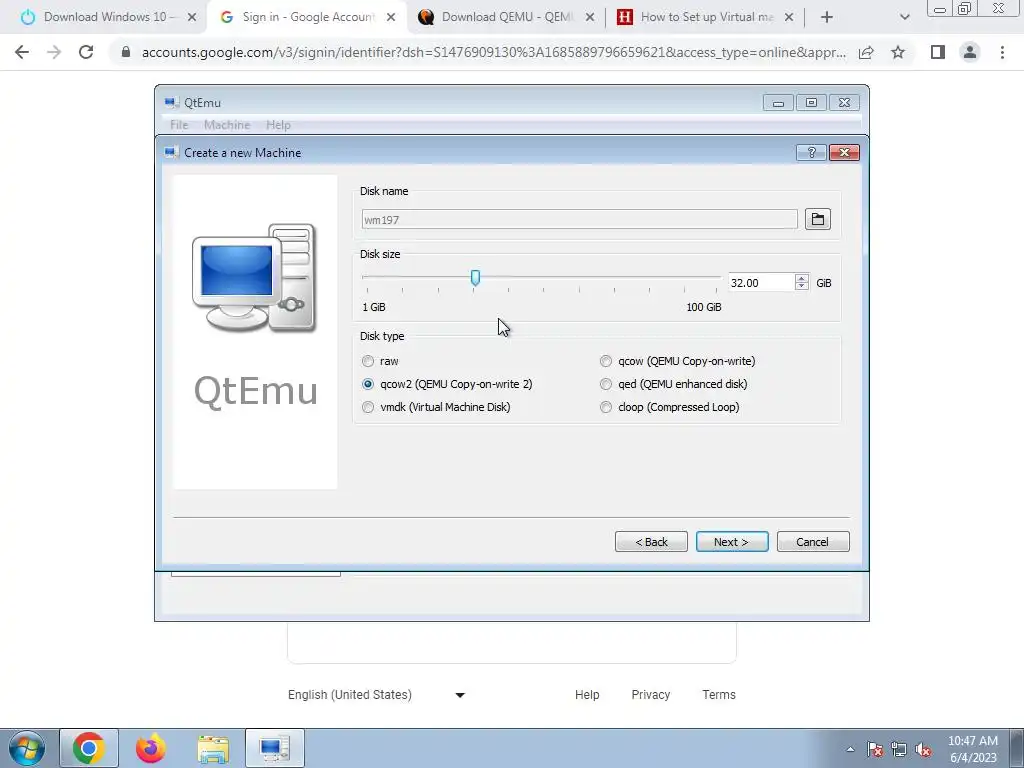Click the disk size 32.00 value field
The width and height of the screenshot is (1024, 768).
pos(761,282)
